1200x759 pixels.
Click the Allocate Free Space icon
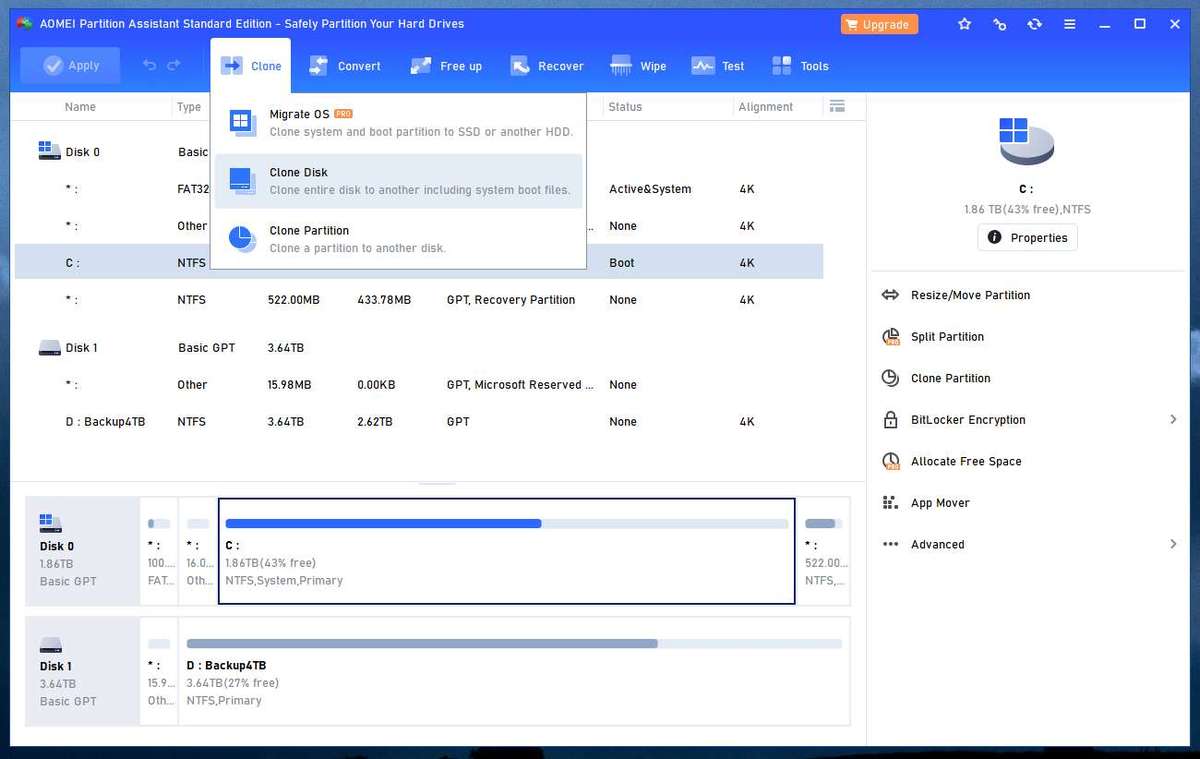(x=890, y=462)
